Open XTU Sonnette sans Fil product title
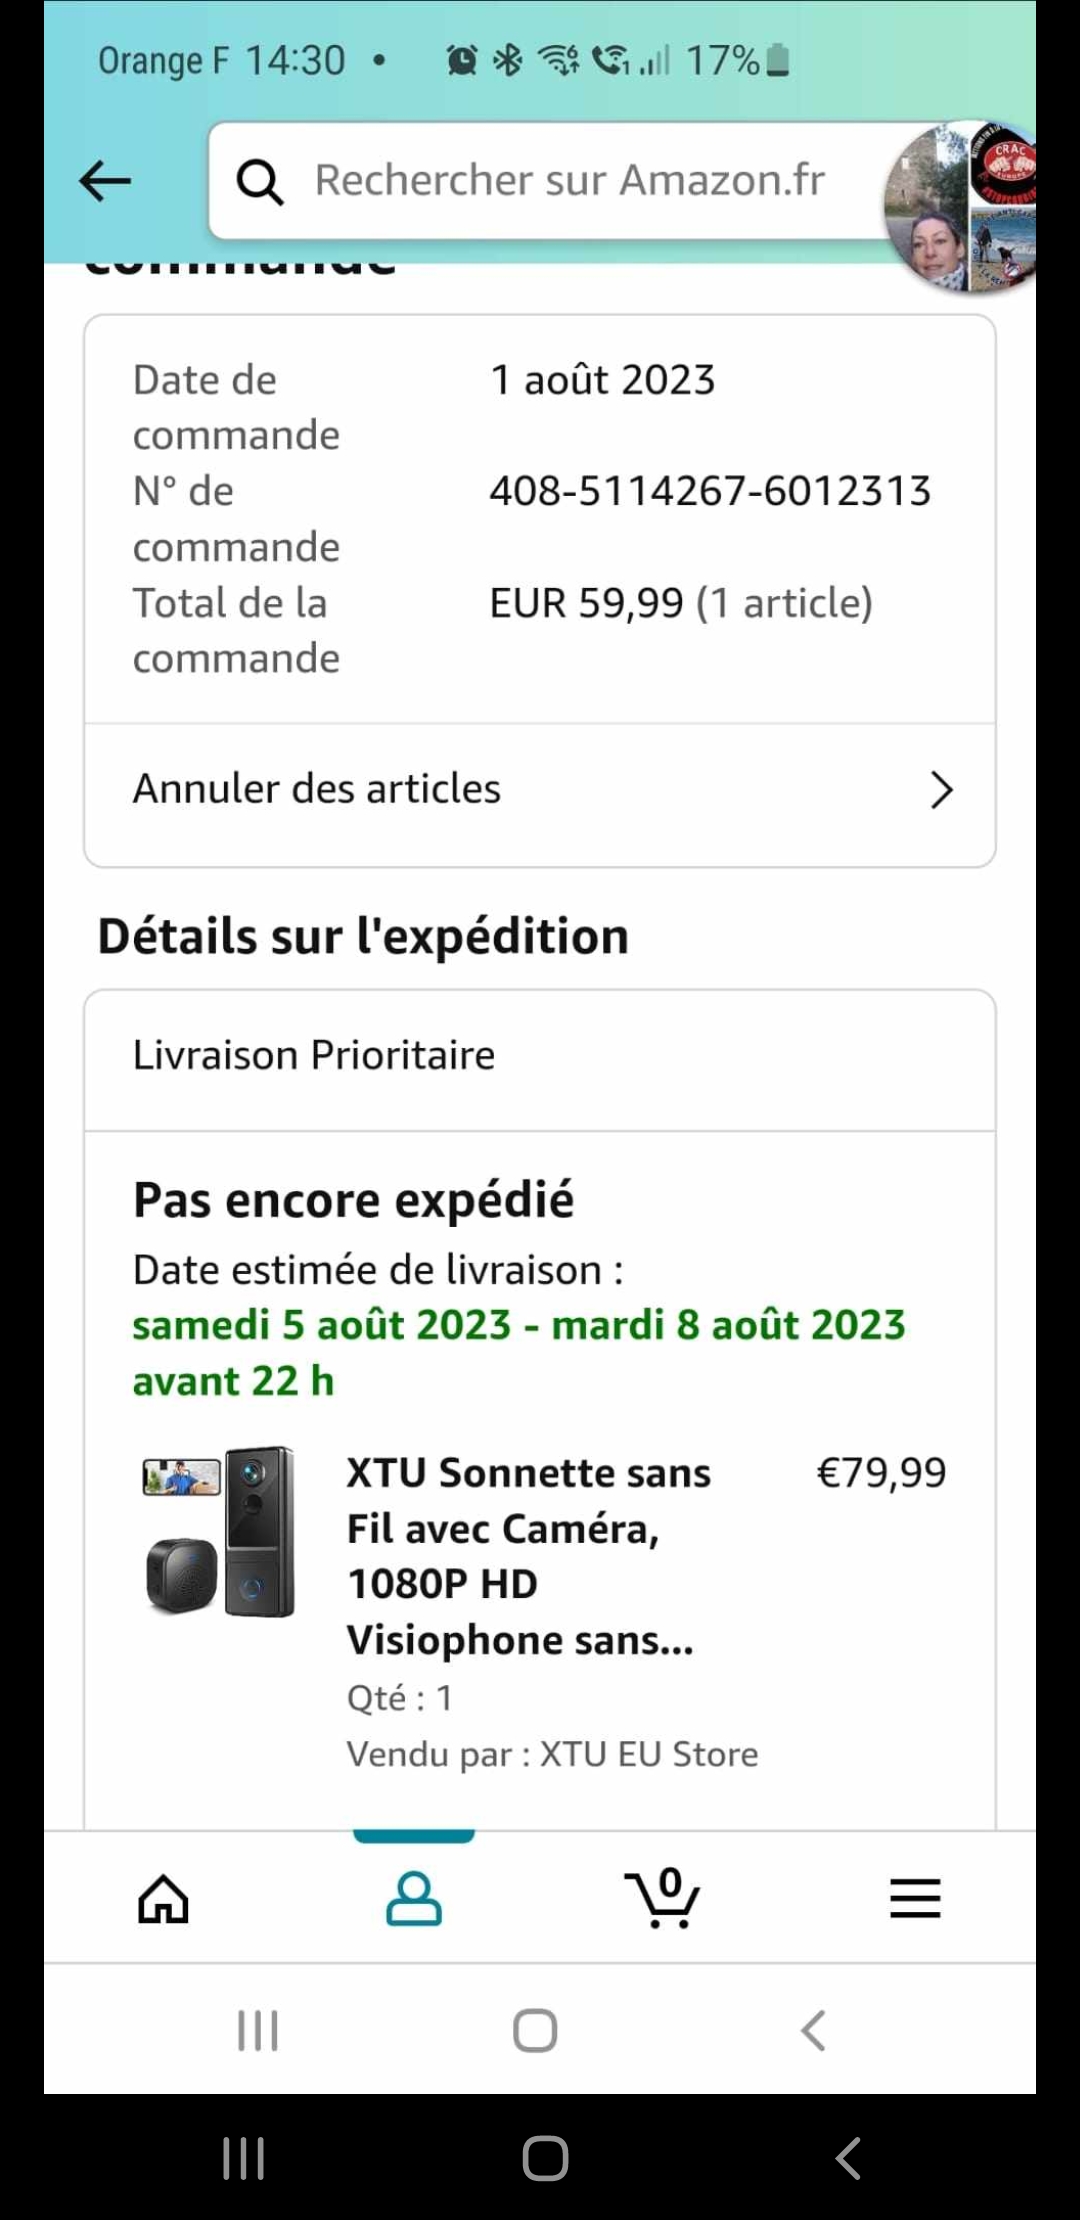This screenshot has width=1080, height=2220. point(528,1555)
